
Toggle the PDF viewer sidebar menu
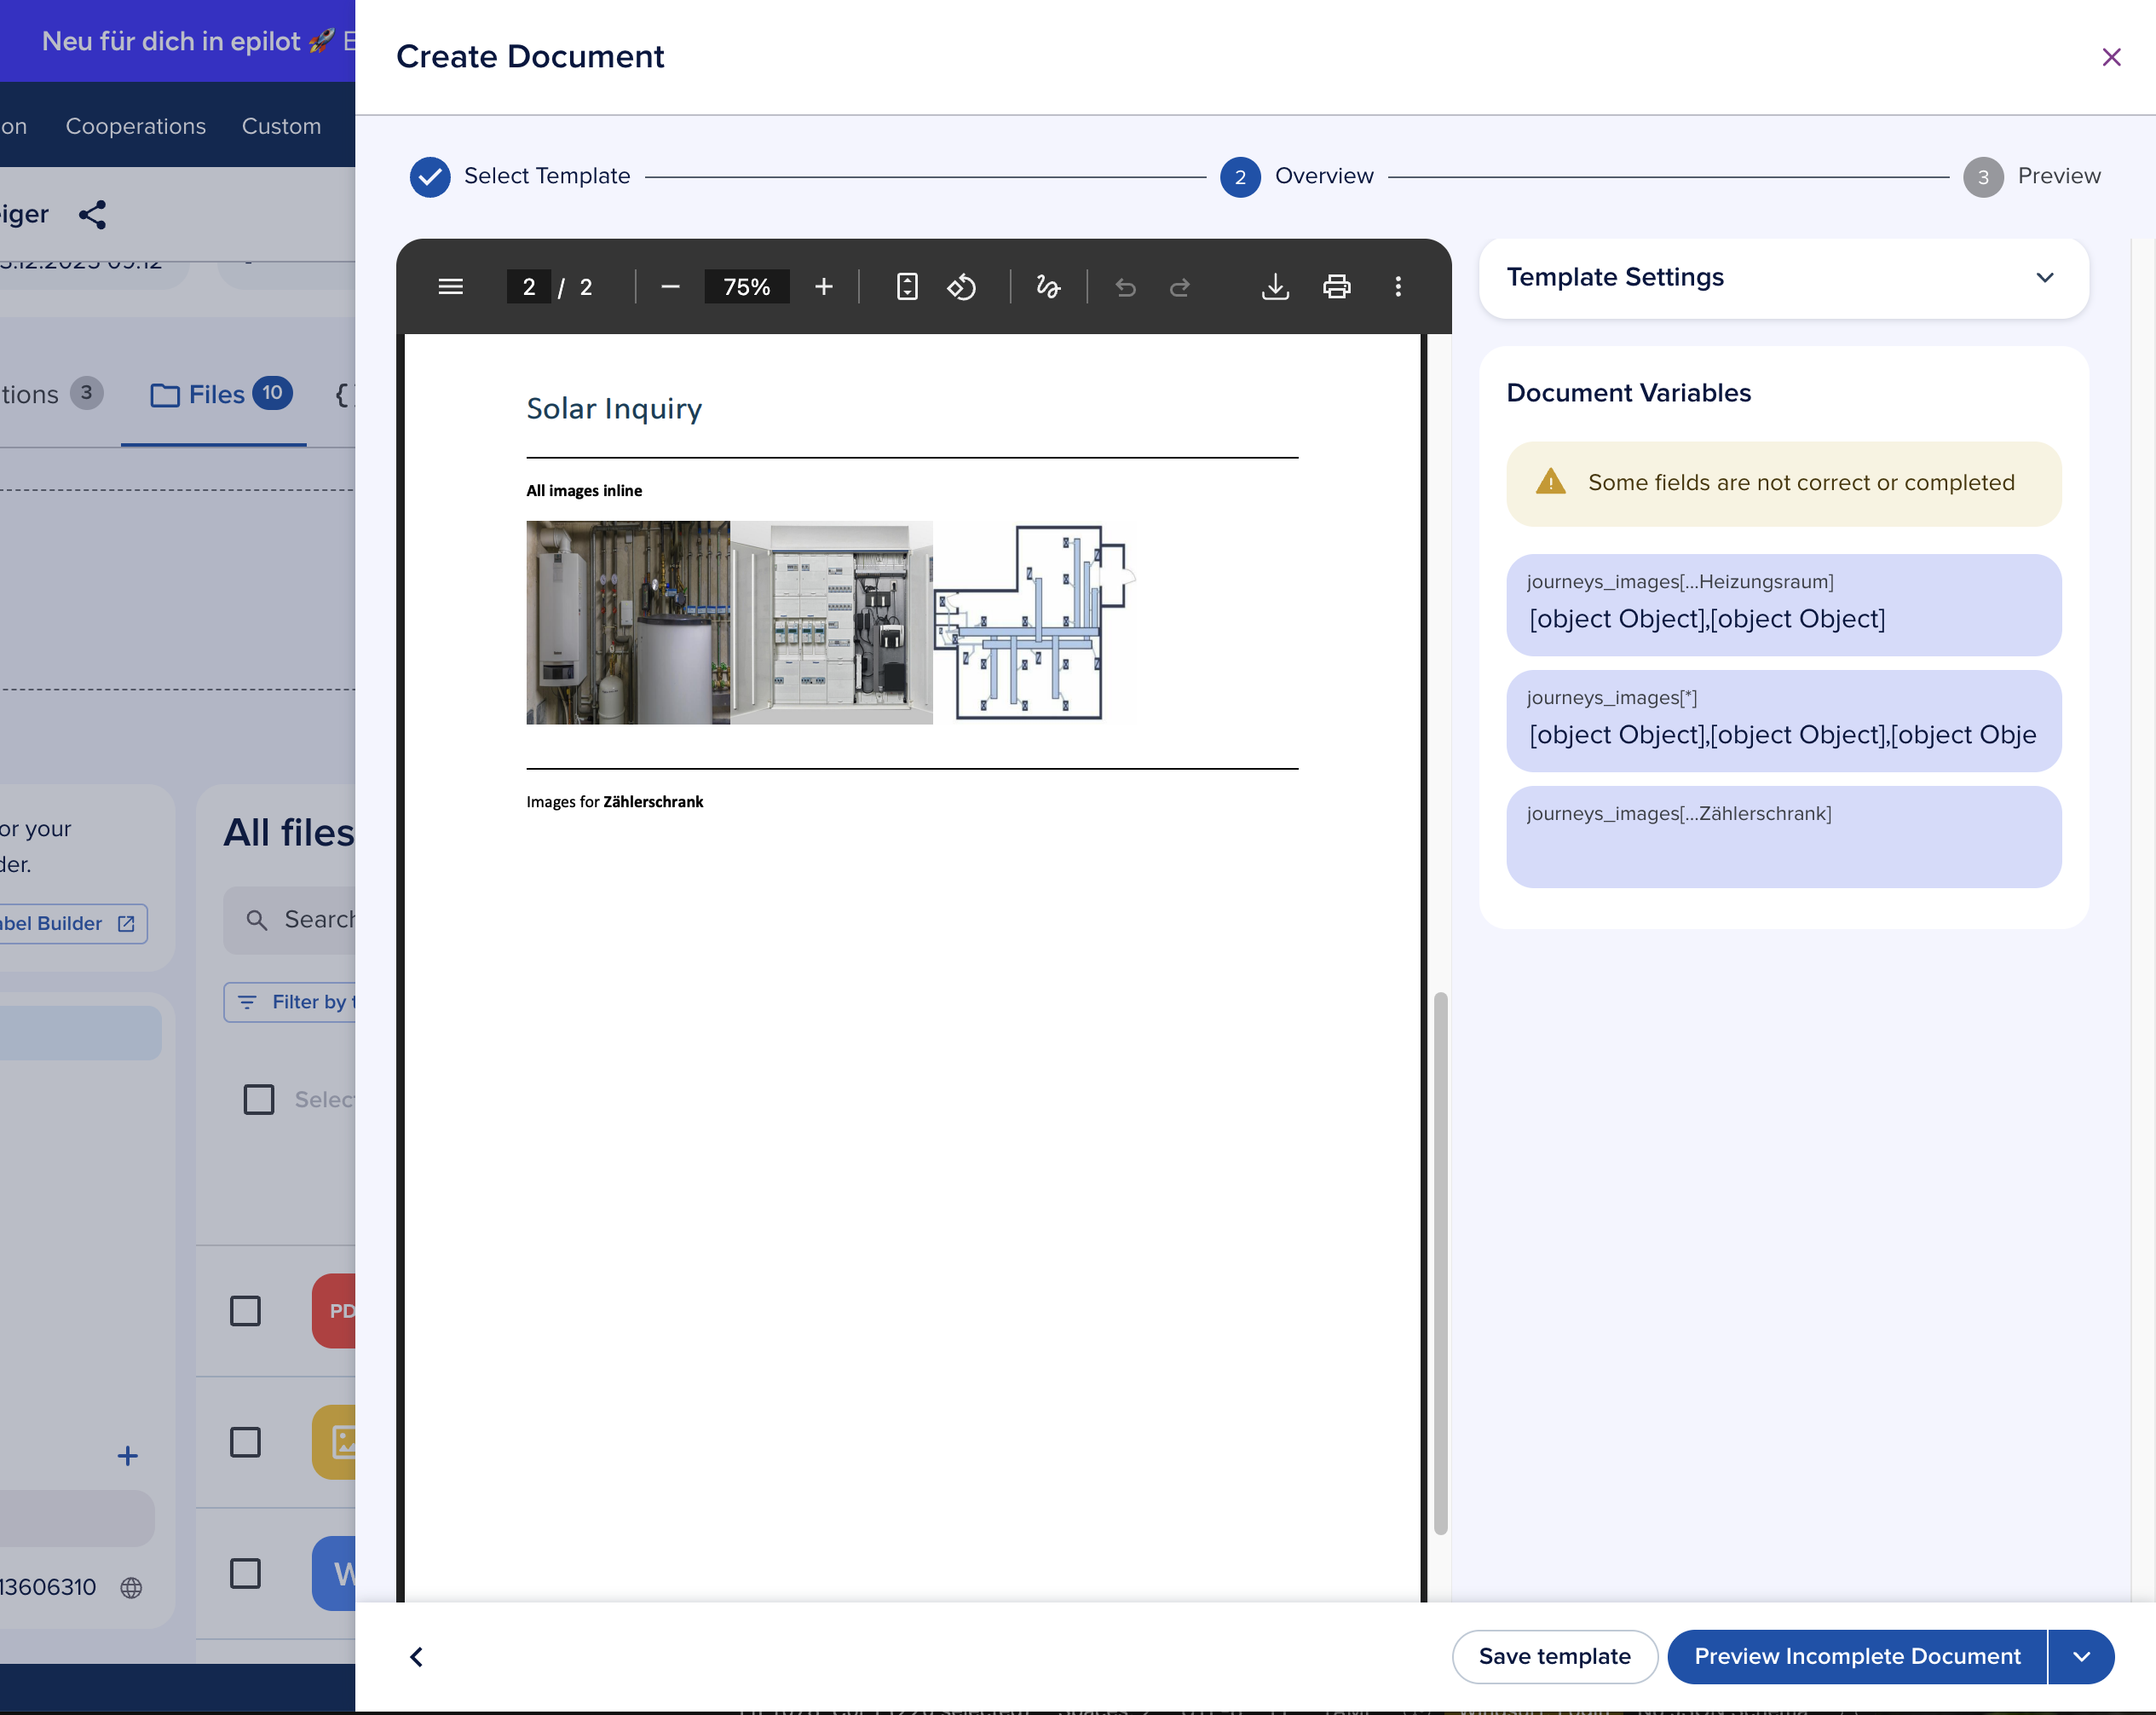450,287
